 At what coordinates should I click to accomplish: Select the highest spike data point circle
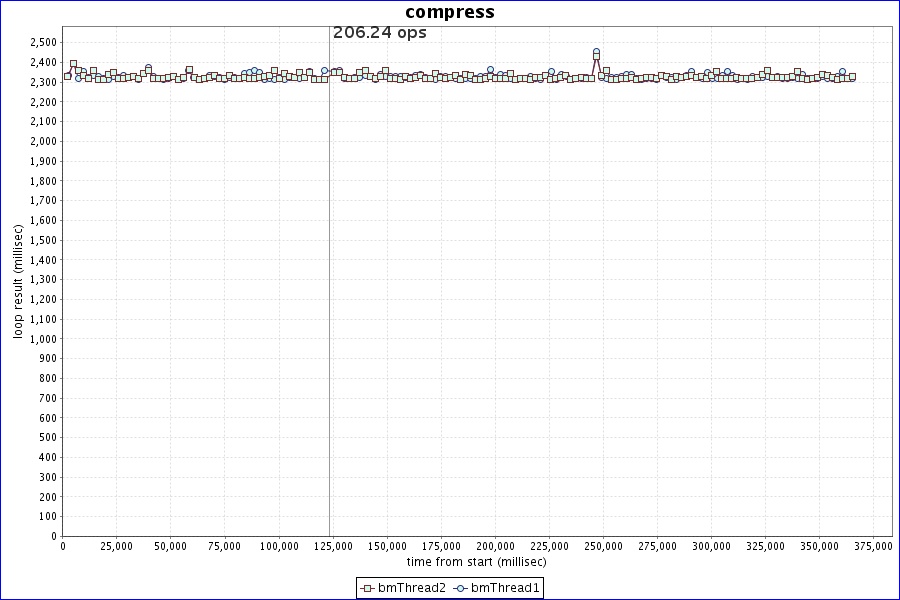(596, 52)
